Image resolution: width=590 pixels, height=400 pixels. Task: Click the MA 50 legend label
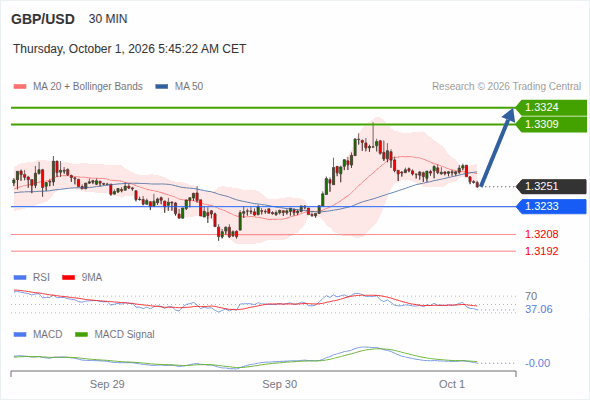tap(189, 87)
